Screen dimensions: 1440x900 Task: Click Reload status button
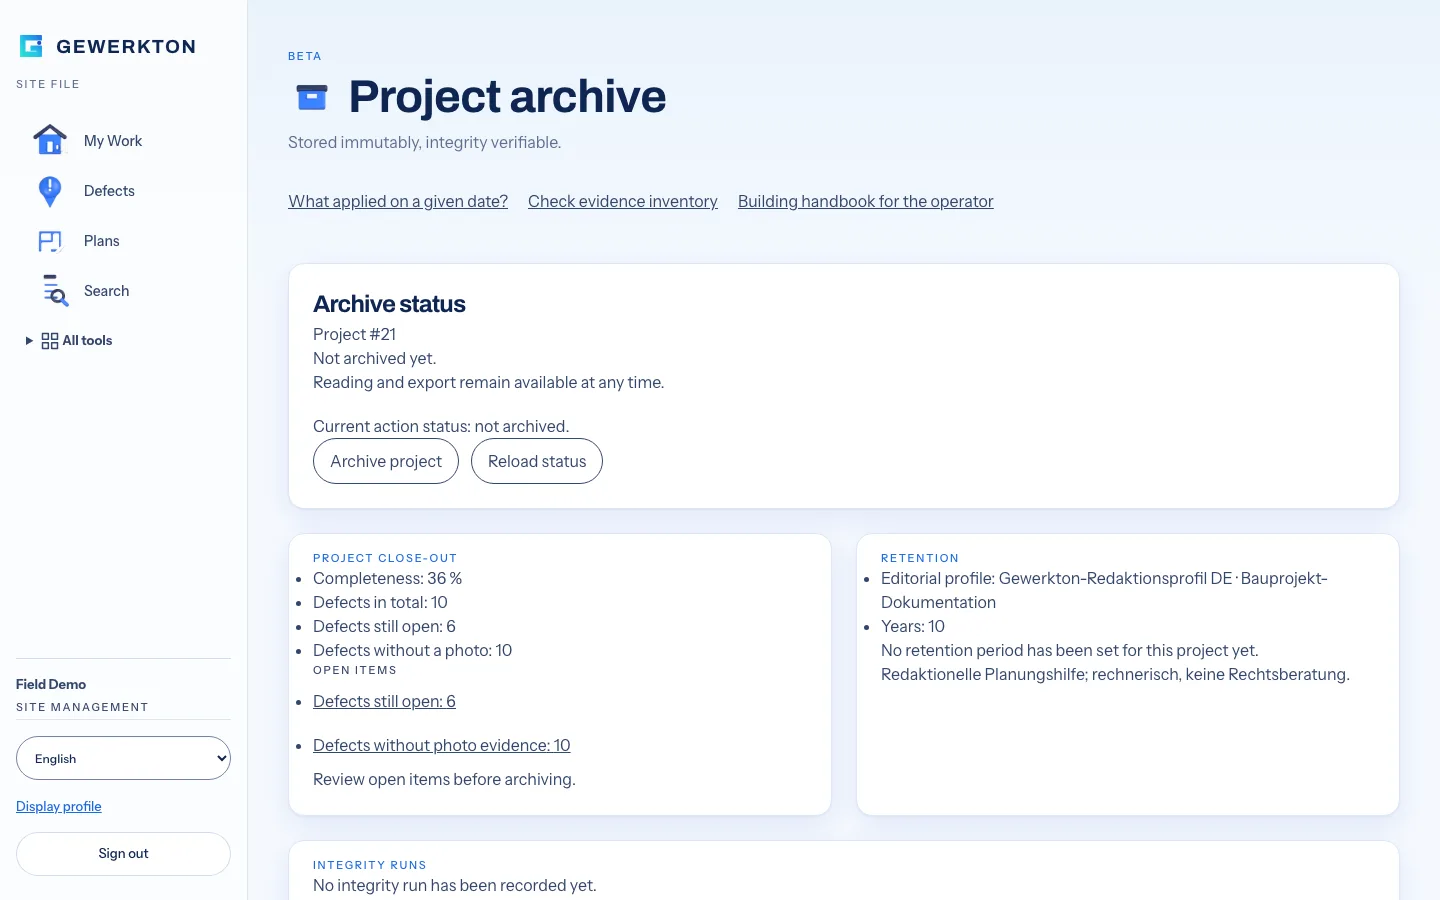[x=537, y=461]
